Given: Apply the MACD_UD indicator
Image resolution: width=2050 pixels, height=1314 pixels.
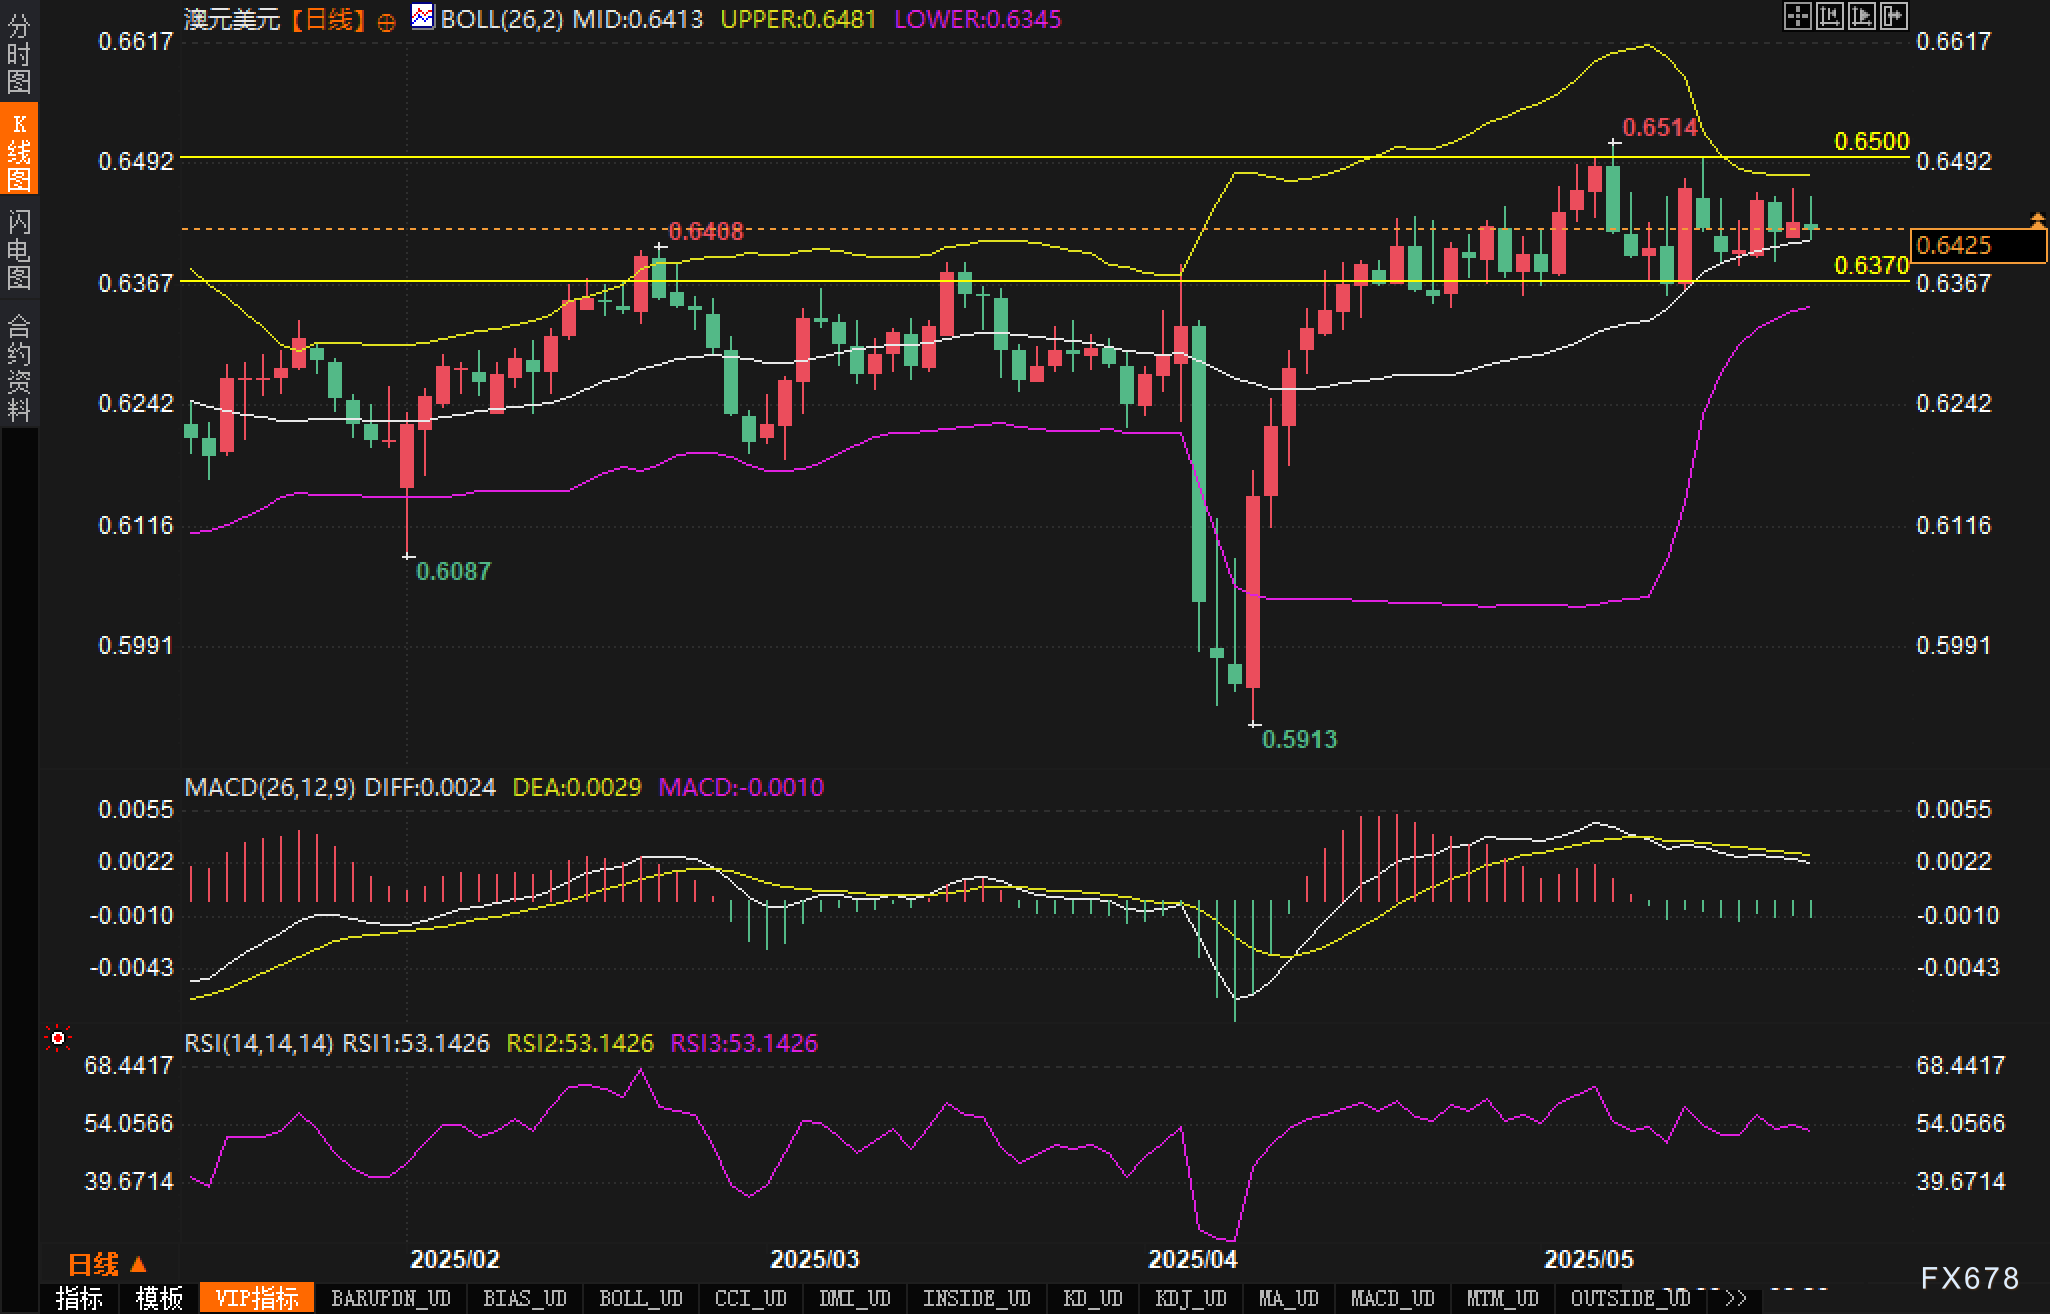Looking at the screenshot, I should point(1392,1299).
